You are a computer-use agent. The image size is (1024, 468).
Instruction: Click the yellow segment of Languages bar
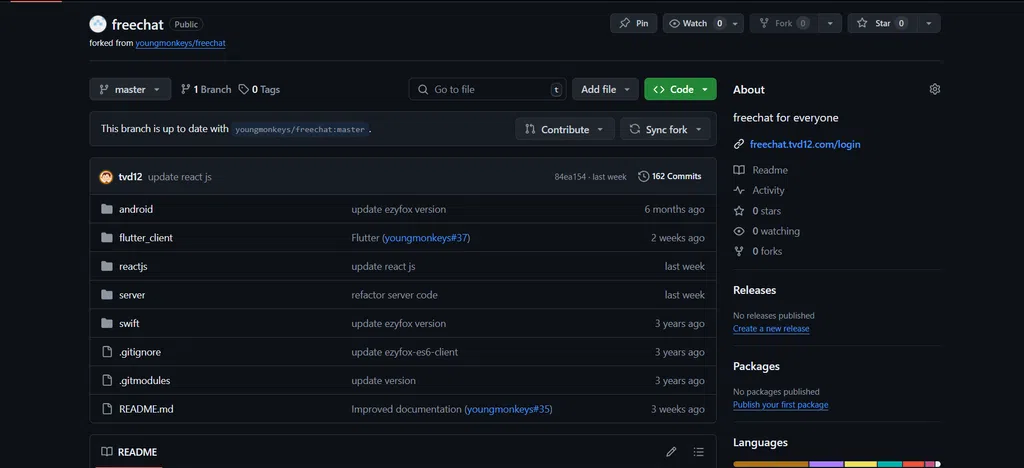pos(861,464)
